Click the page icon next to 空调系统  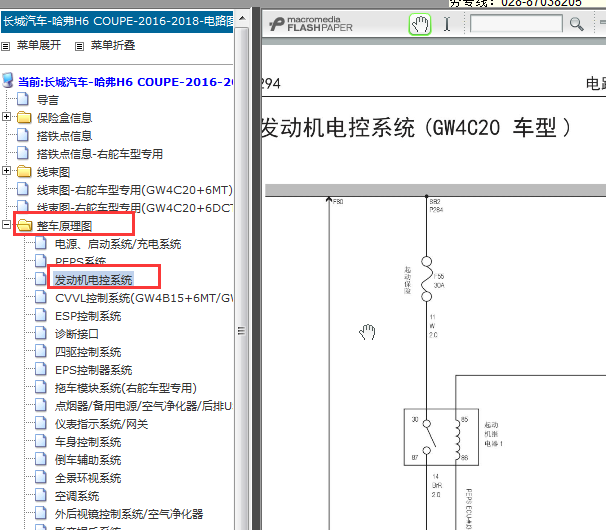tap(41, 495)
